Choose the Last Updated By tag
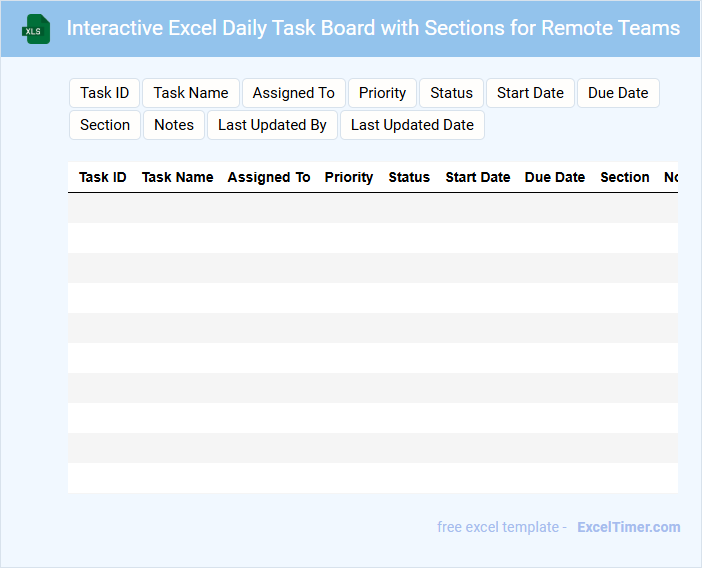 click(x=272, y=125)
